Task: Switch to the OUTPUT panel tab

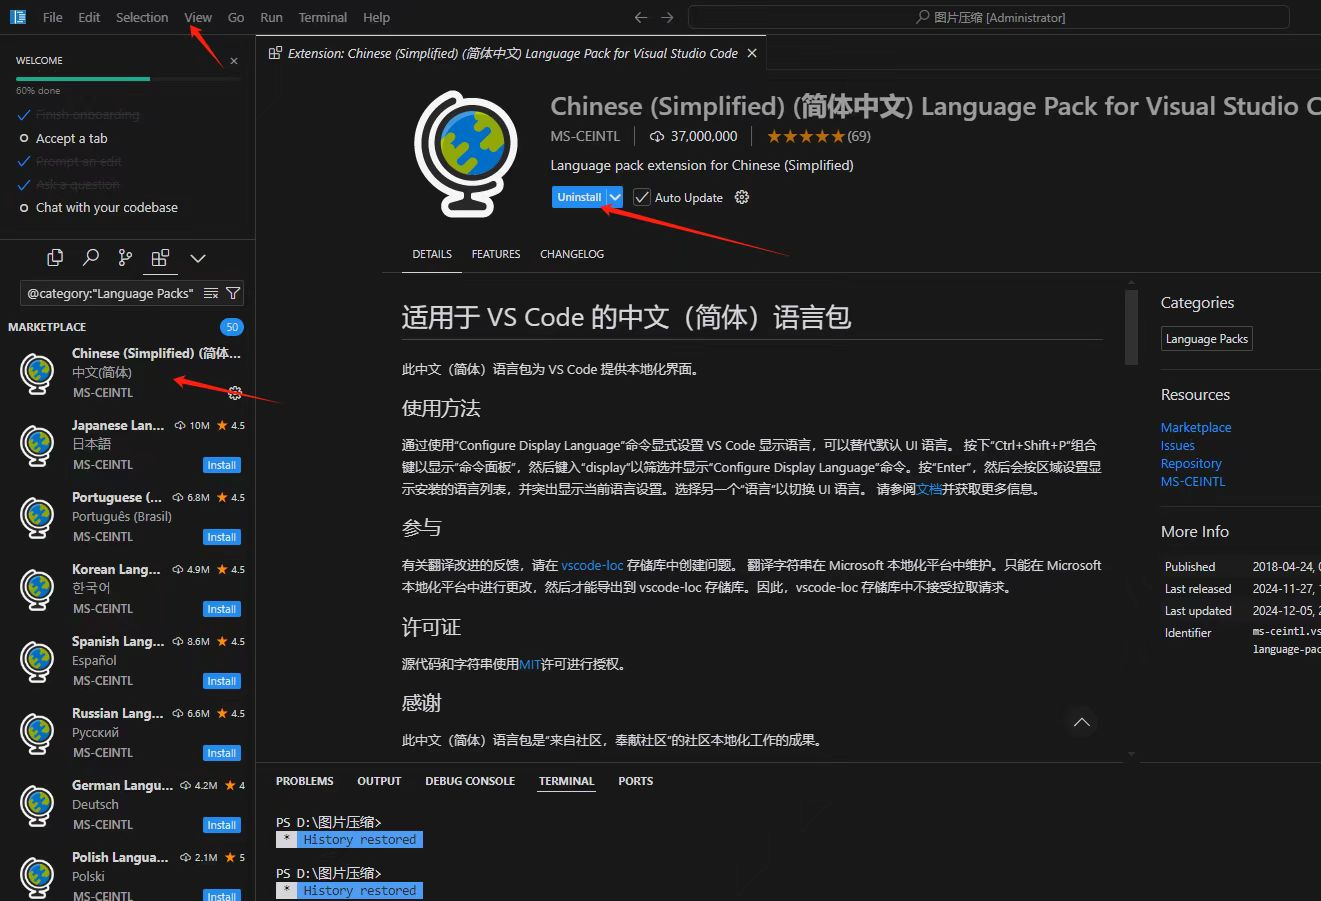Action: (379, 781)
